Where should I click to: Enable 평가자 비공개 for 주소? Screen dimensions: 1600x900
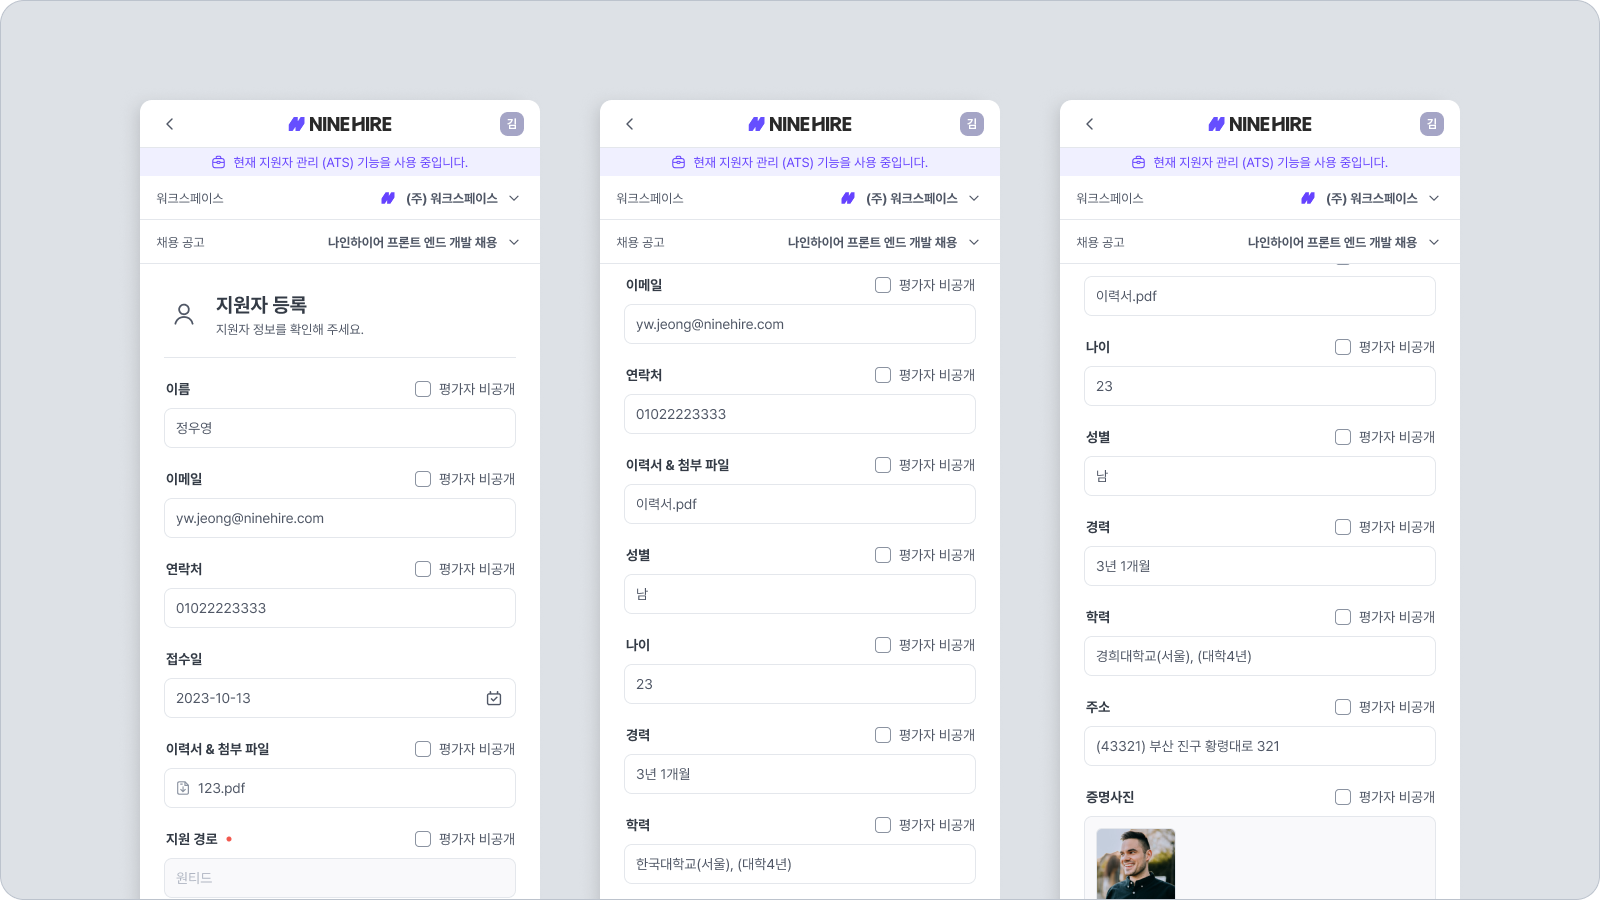pos(1343,707)
